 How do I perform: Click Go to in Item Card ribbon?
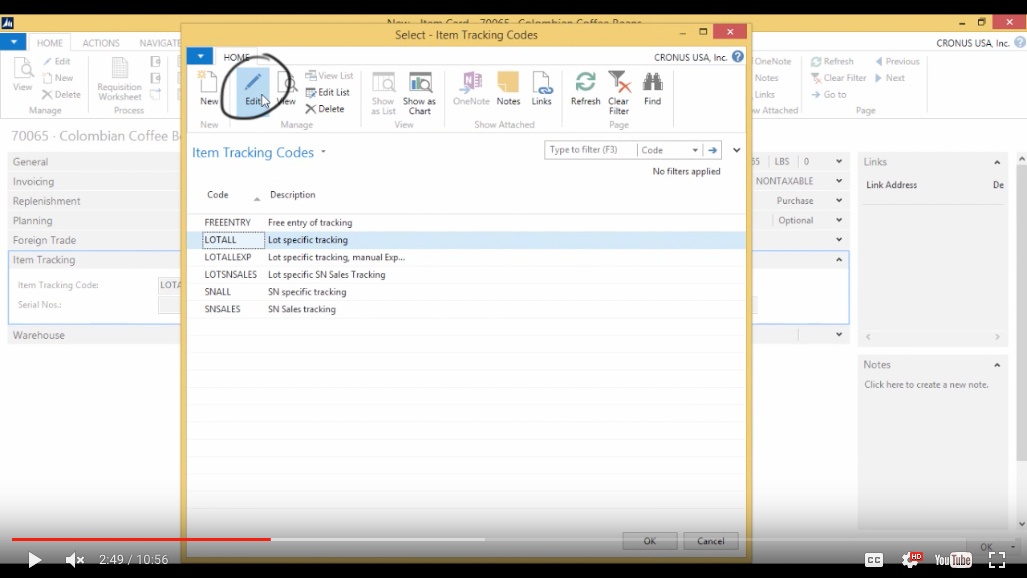(x=829, y=94)
